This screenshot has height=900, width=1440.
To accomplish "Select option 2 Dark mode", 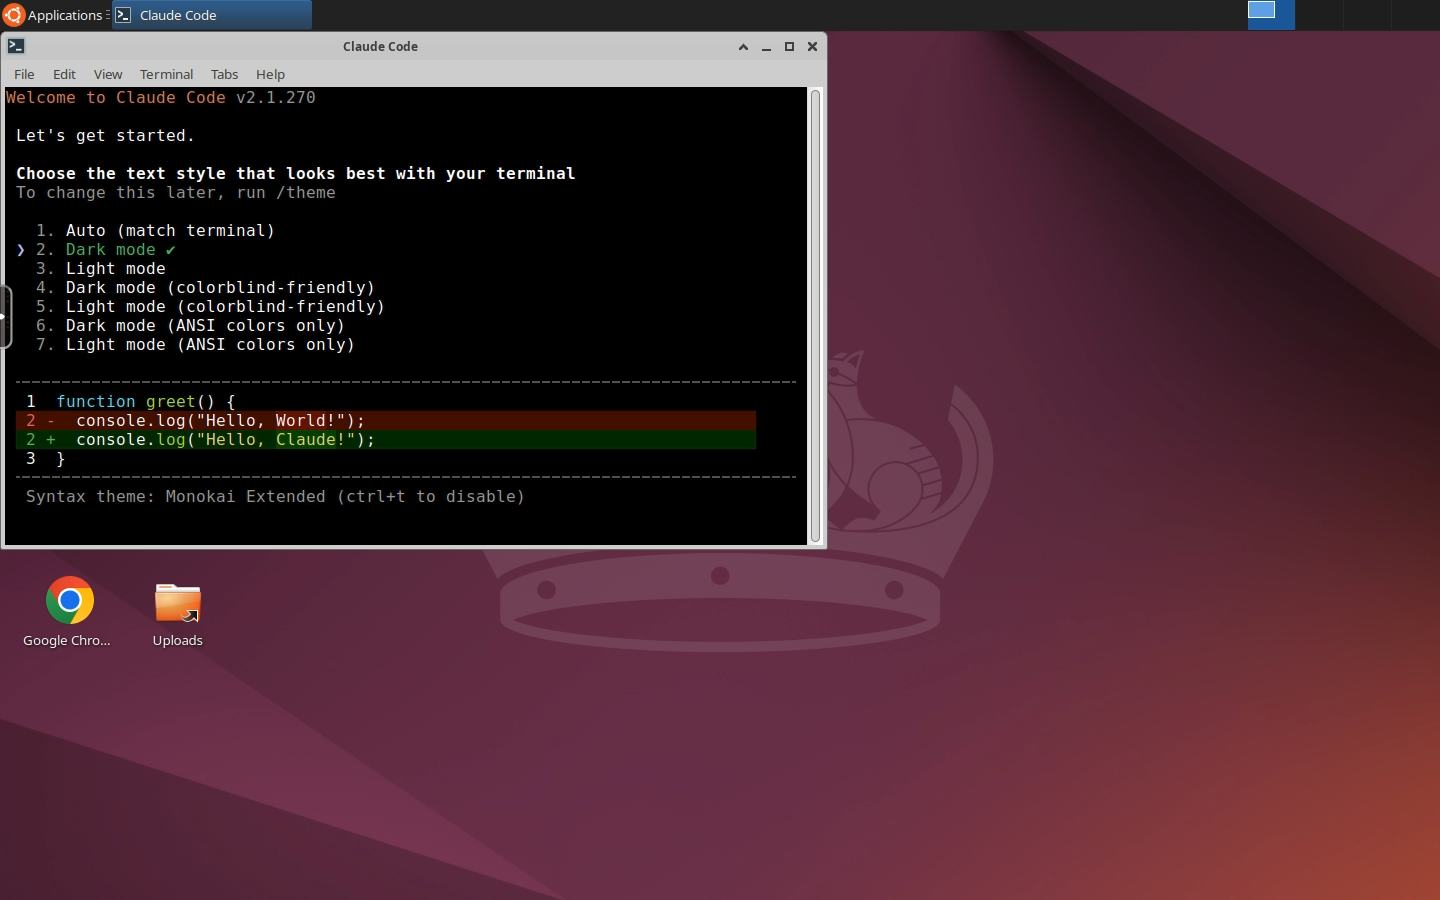I will click(x=105, y=250).
